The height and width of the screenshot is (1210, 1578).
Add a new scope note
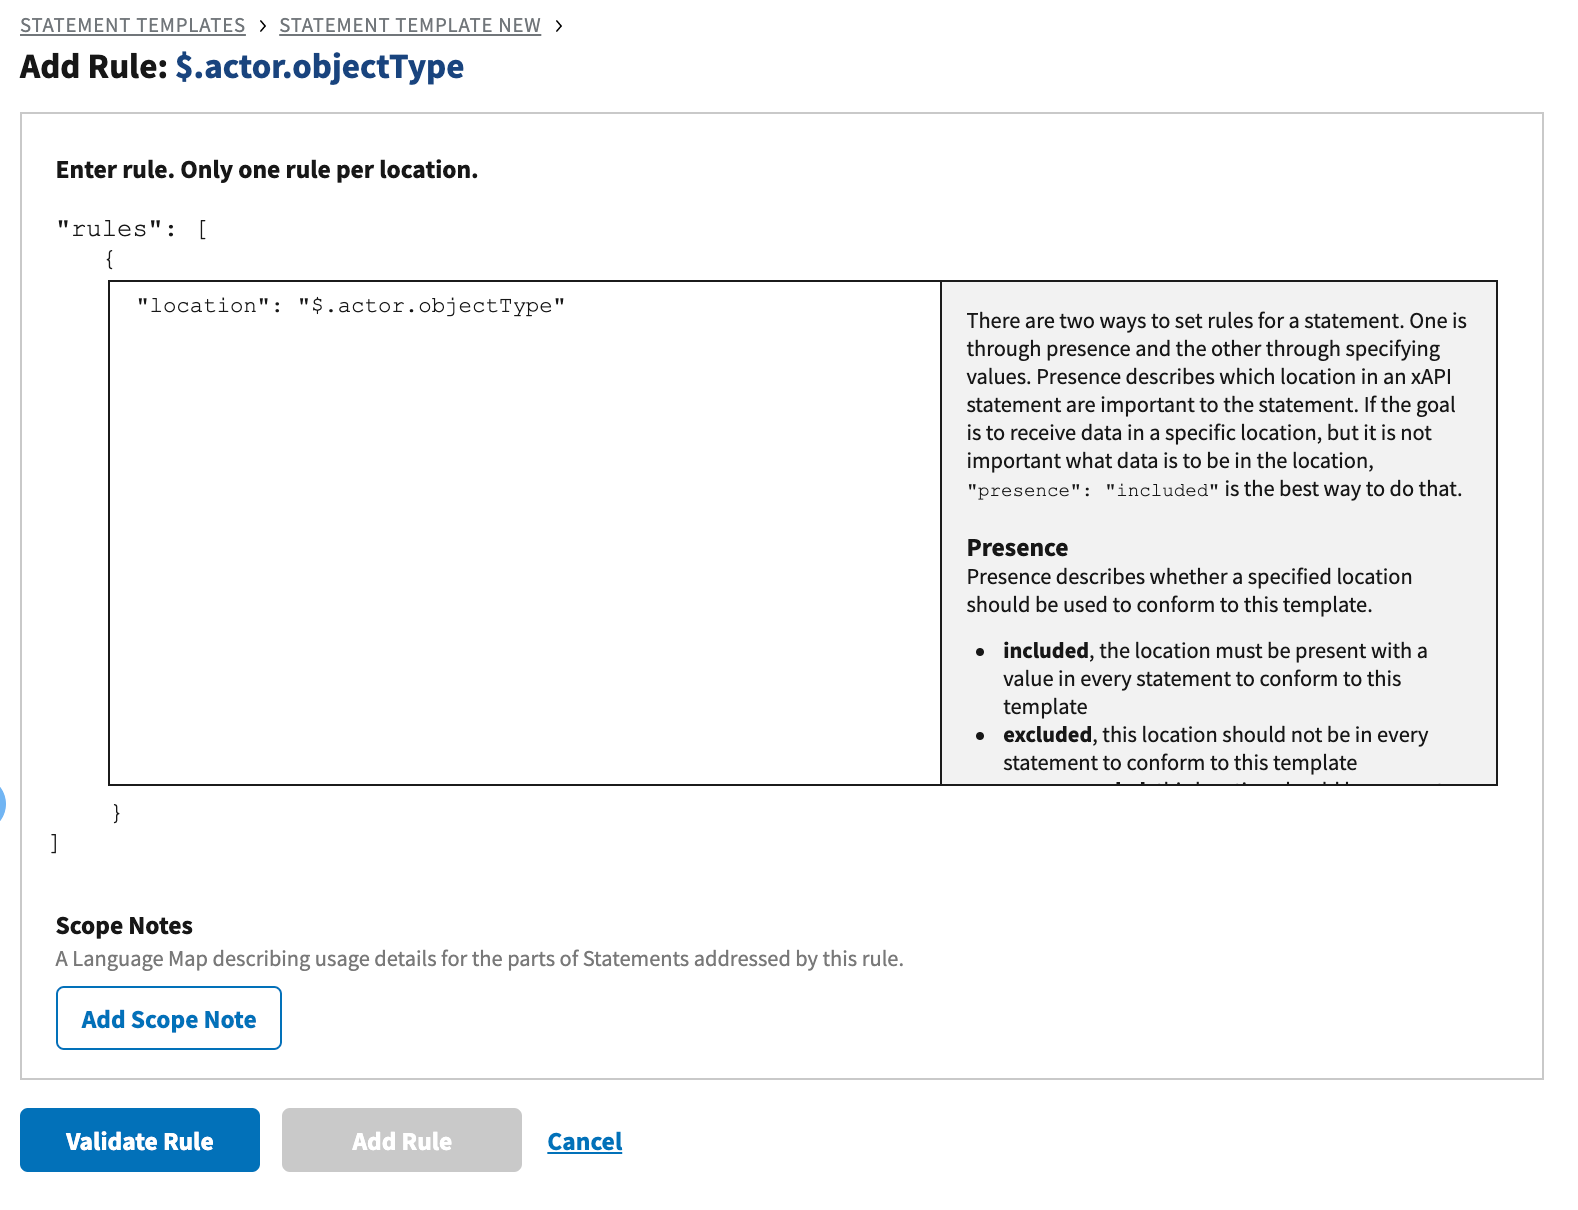(168, 1018)
